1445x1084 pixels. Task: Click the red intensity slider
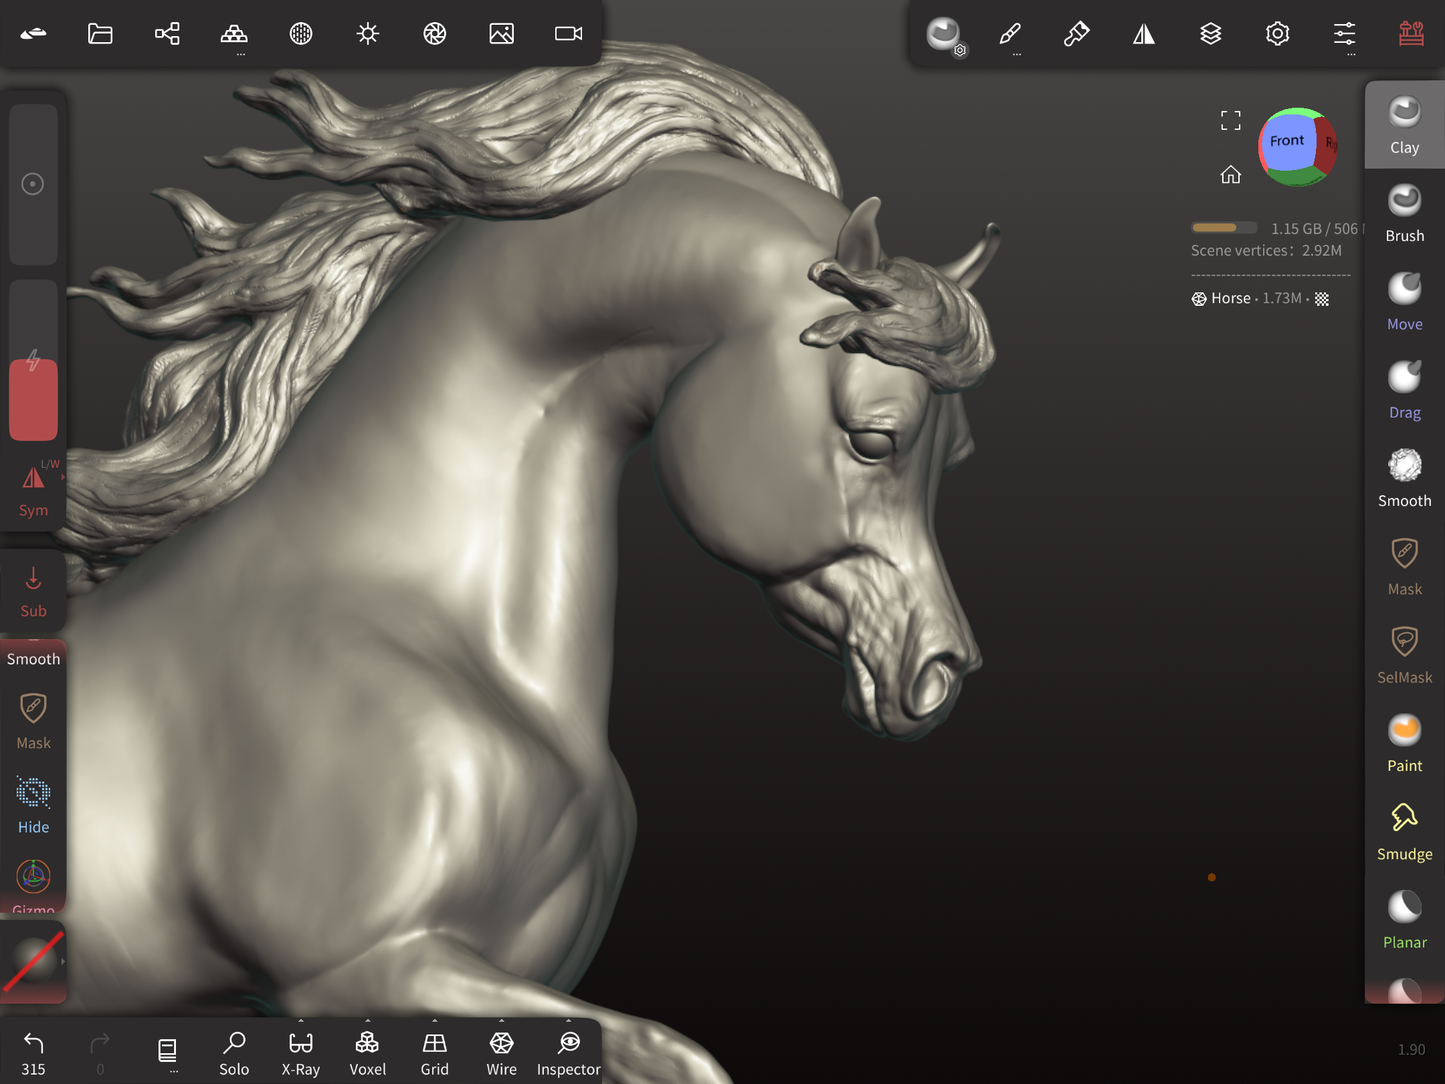pos(33,399)
